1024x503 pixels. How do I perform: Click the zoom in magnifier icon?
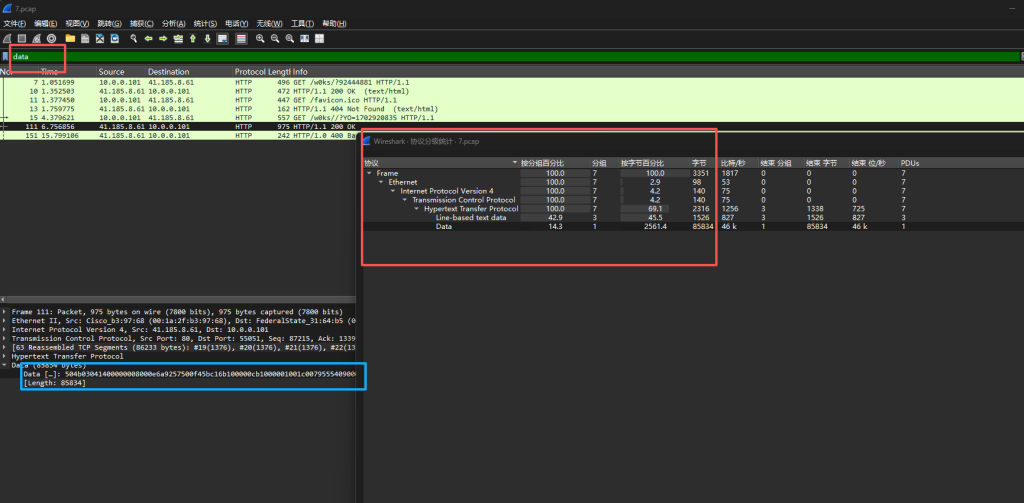coord(260,39)
